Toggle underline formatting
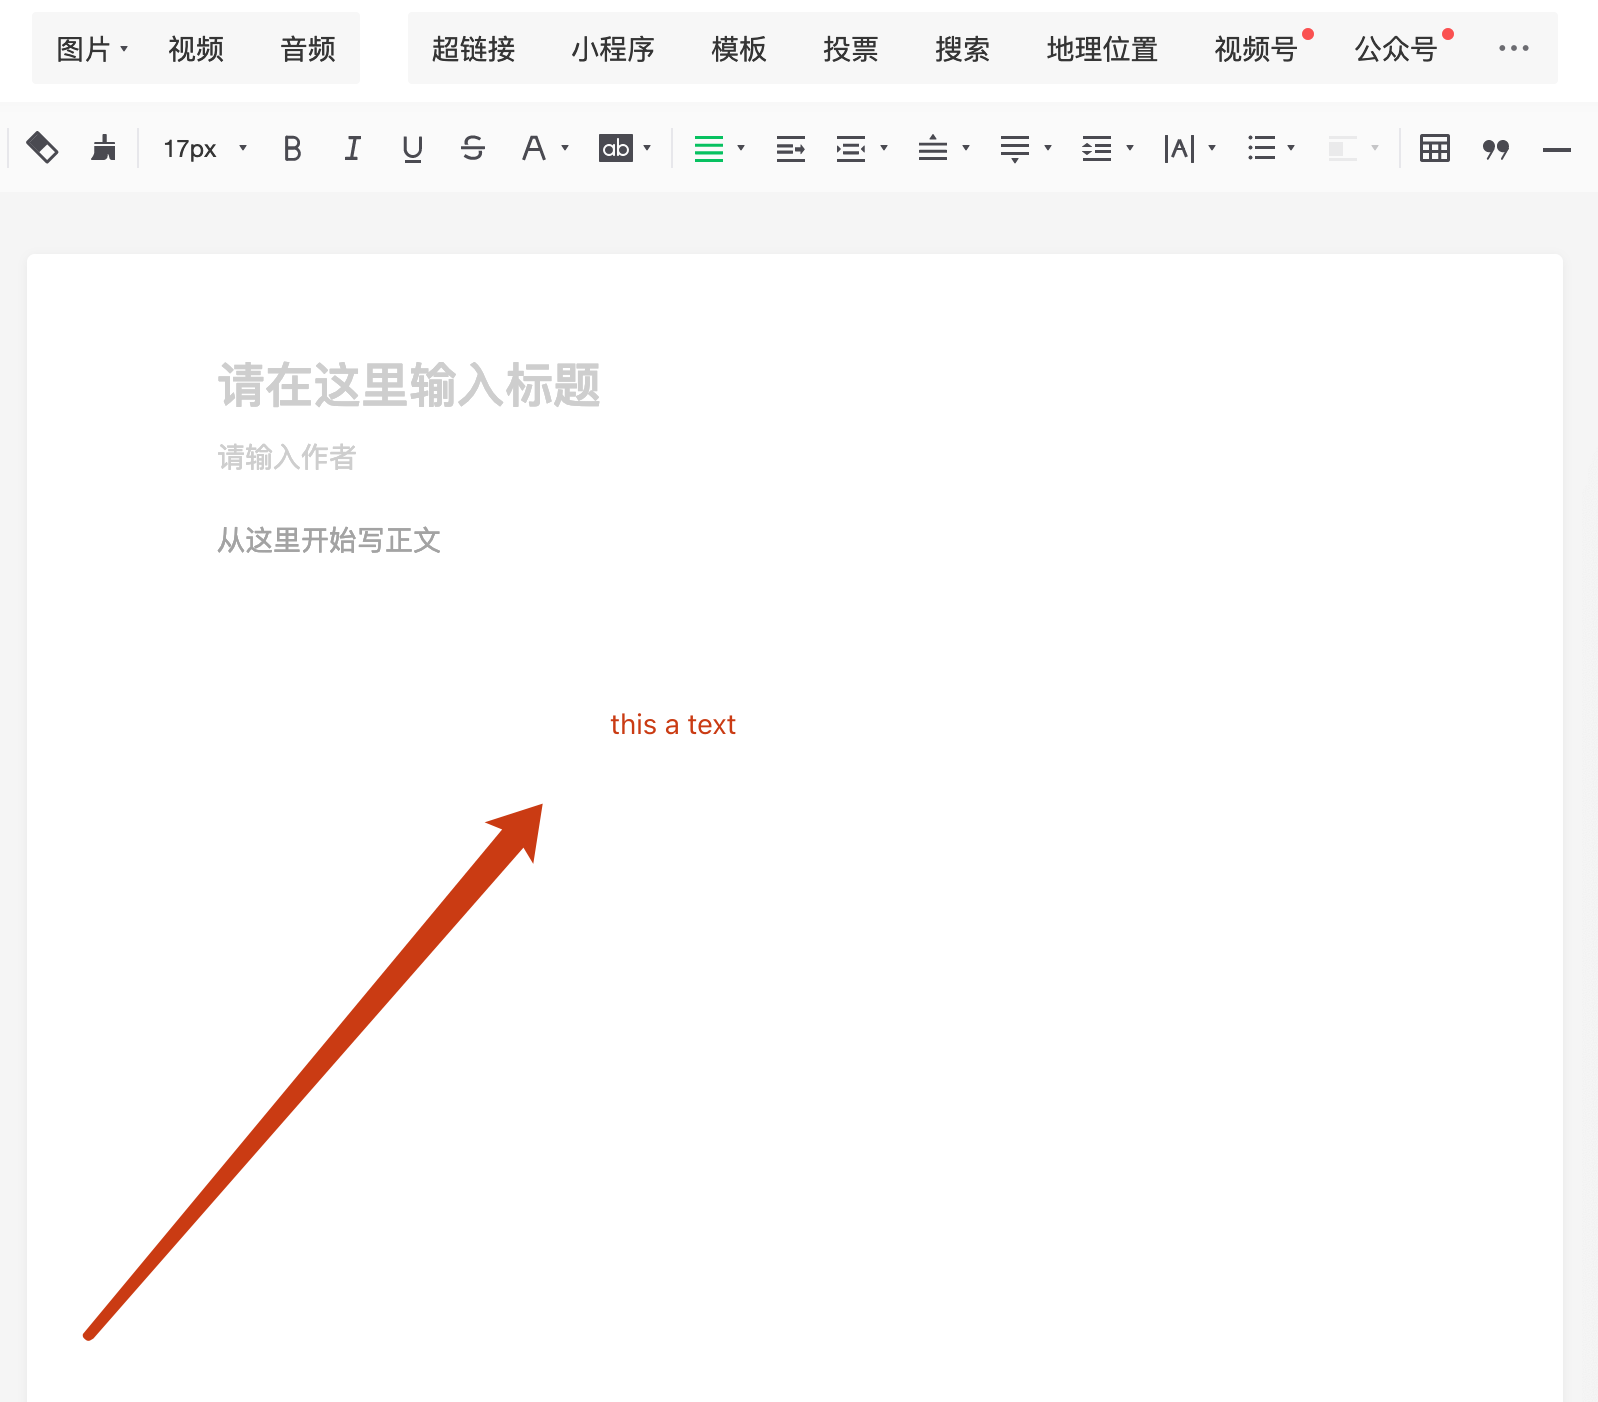1598x1402 pixels. [412, 149]
